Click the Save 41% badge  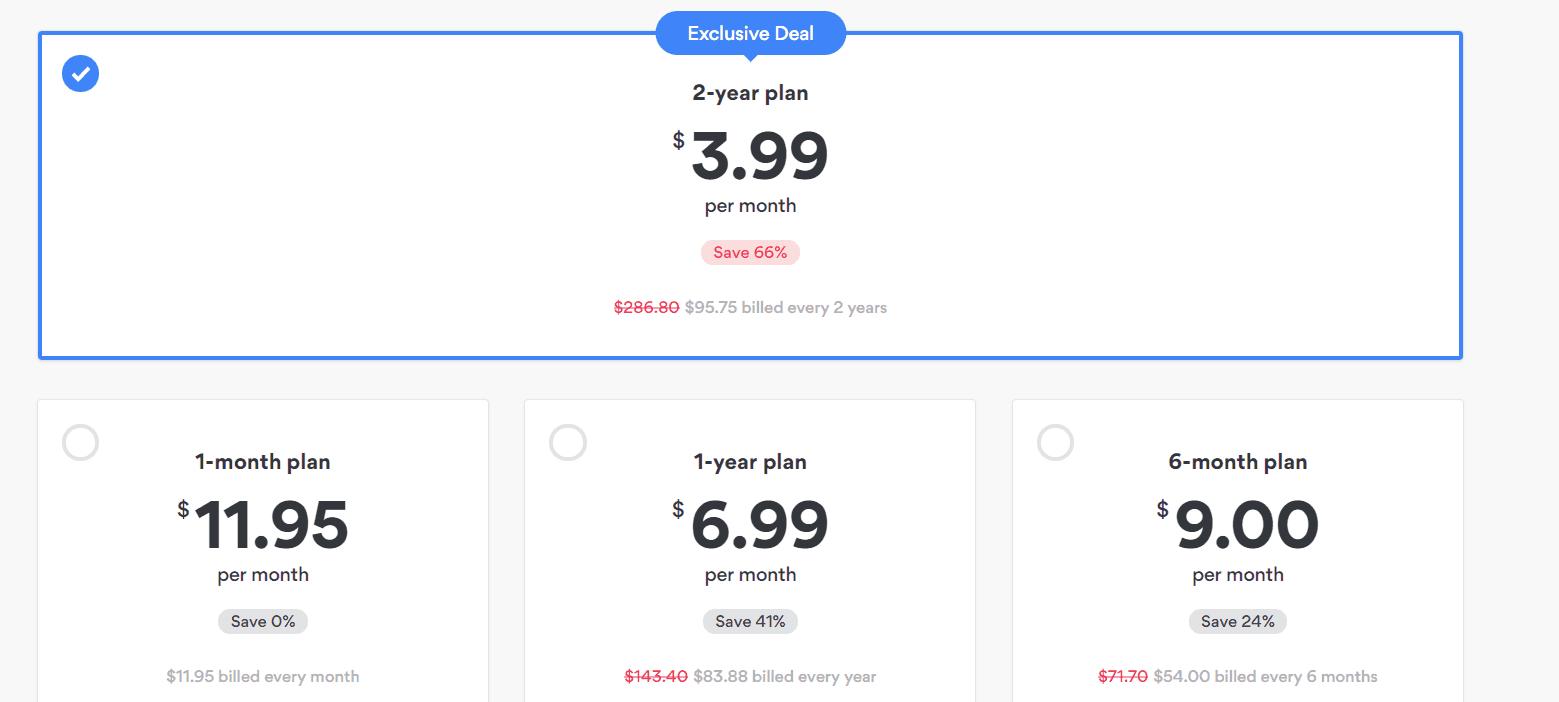750,621
